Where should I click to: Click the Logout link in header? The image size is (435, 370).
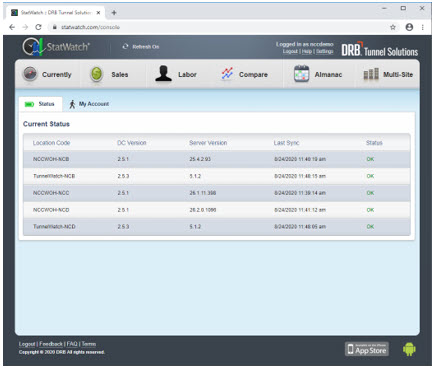290,51
